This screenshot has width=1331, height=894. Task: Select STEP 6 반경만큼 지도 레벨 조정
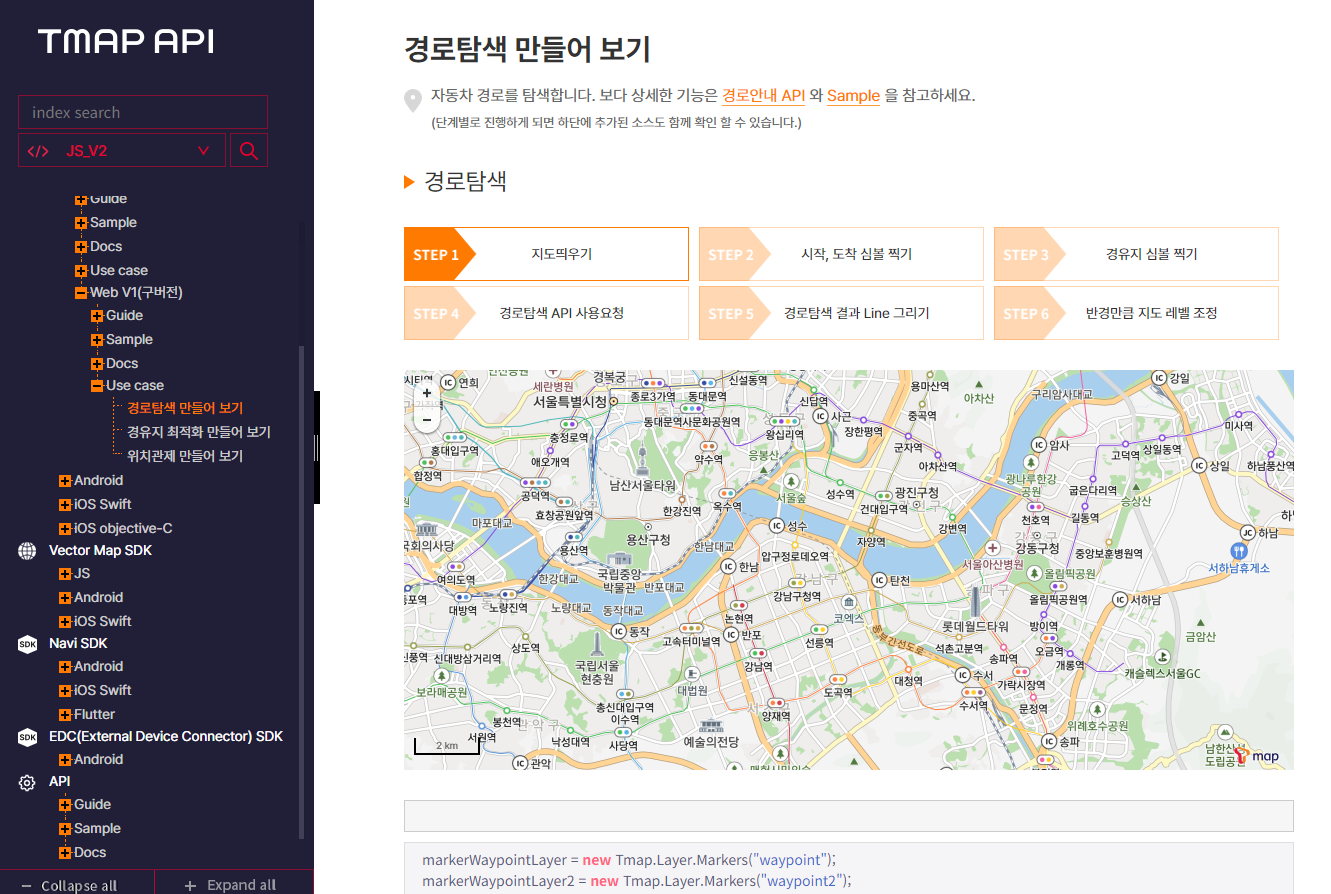[x=1136, y=313]
